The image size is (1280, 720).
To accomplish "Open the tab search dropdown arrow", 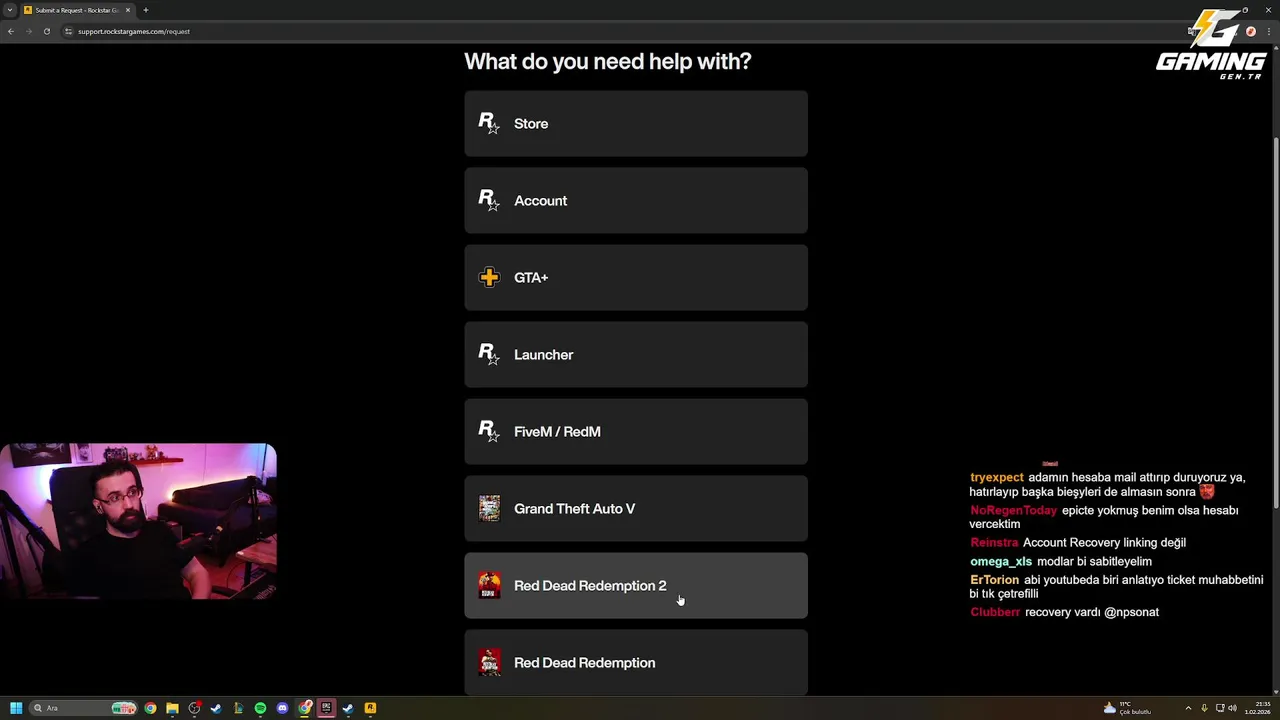I will pos(9,10).
